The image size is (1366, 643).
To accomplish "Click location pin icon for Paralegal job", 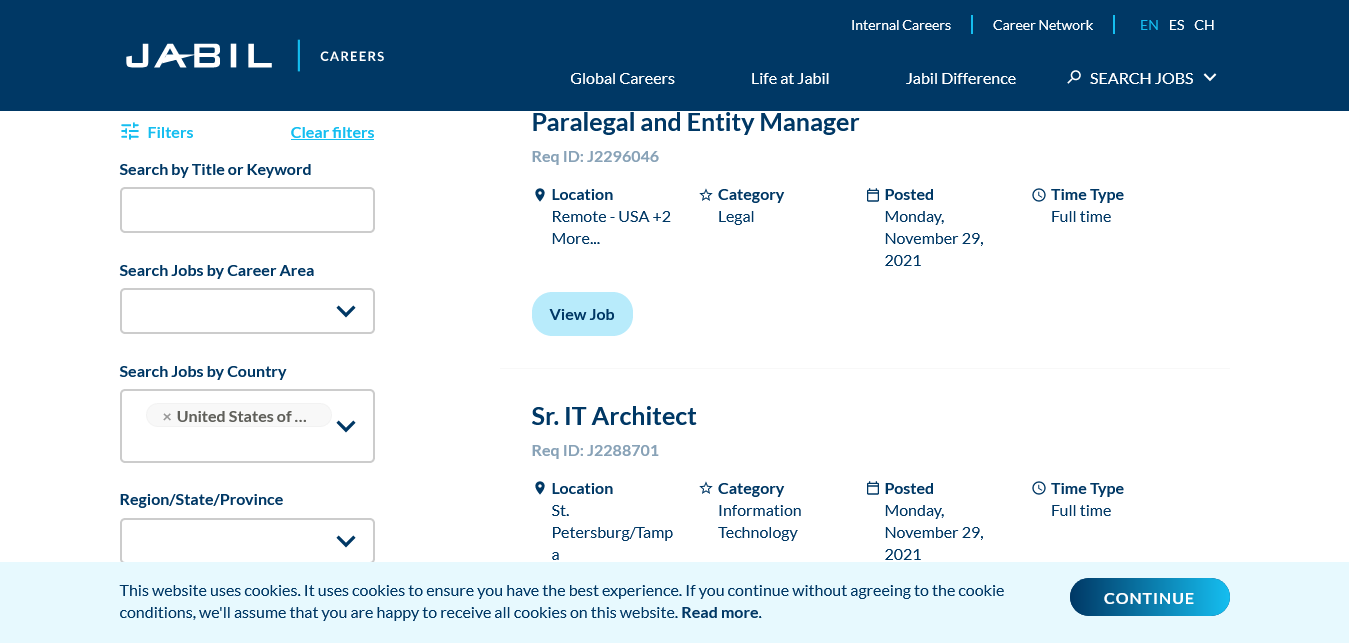I will (540, 195).
